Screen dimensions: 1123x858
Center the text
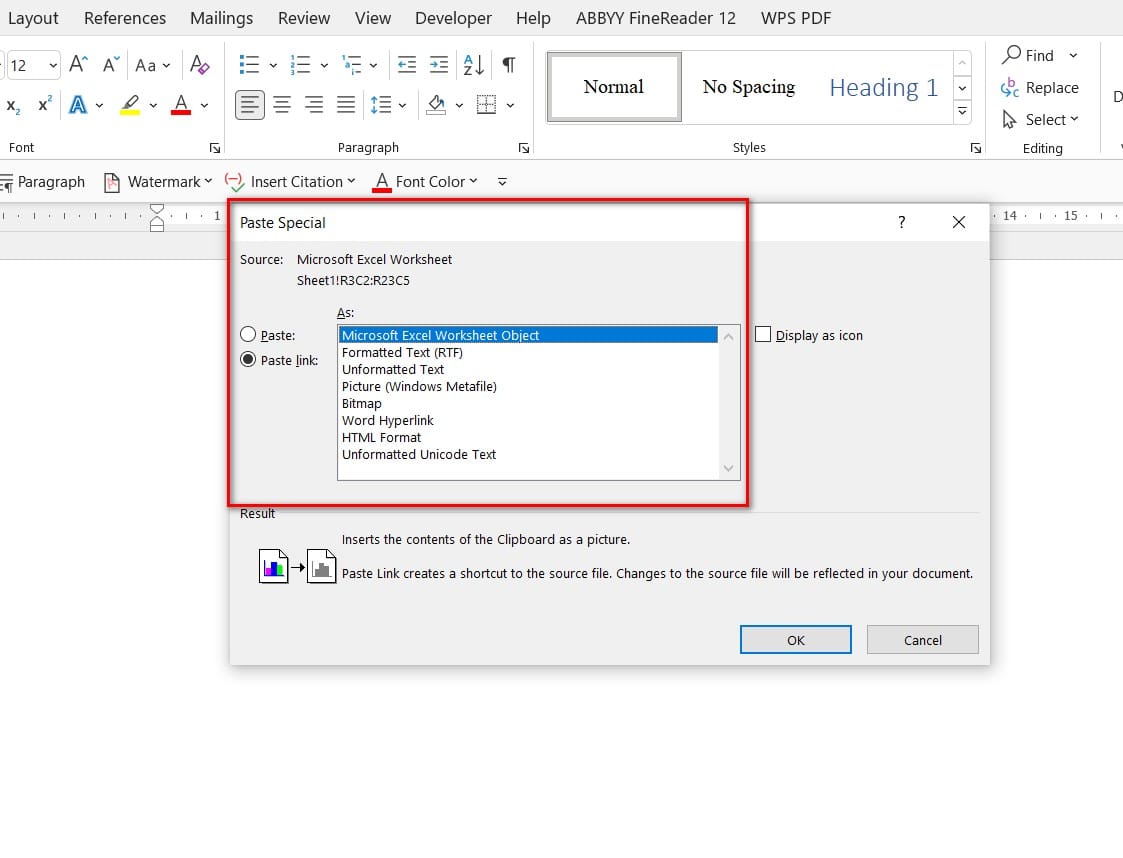282,105
